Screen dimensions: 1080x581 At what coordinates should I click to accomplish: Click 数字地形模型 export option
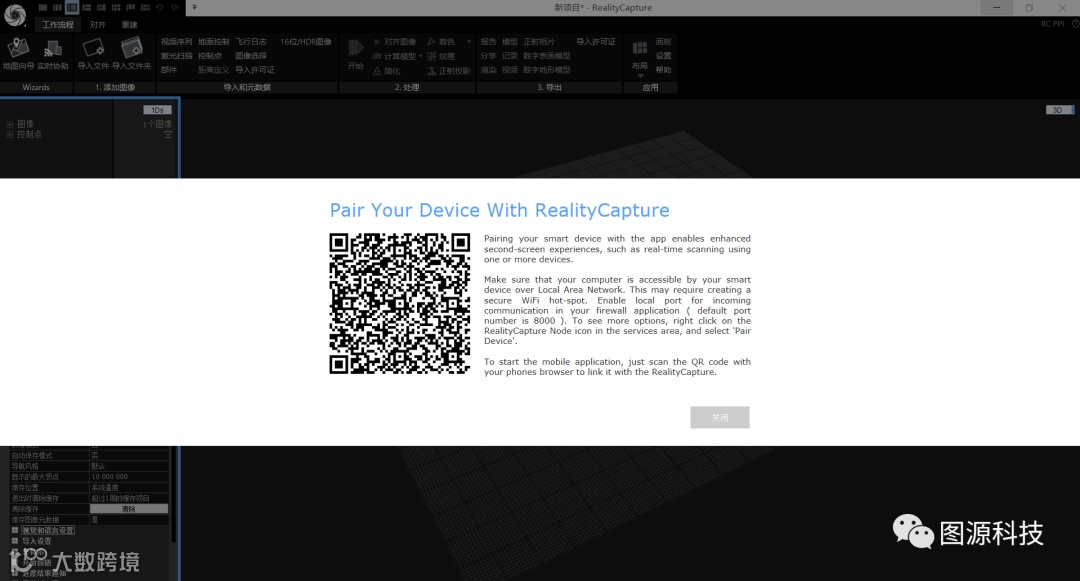coord(547,70)
